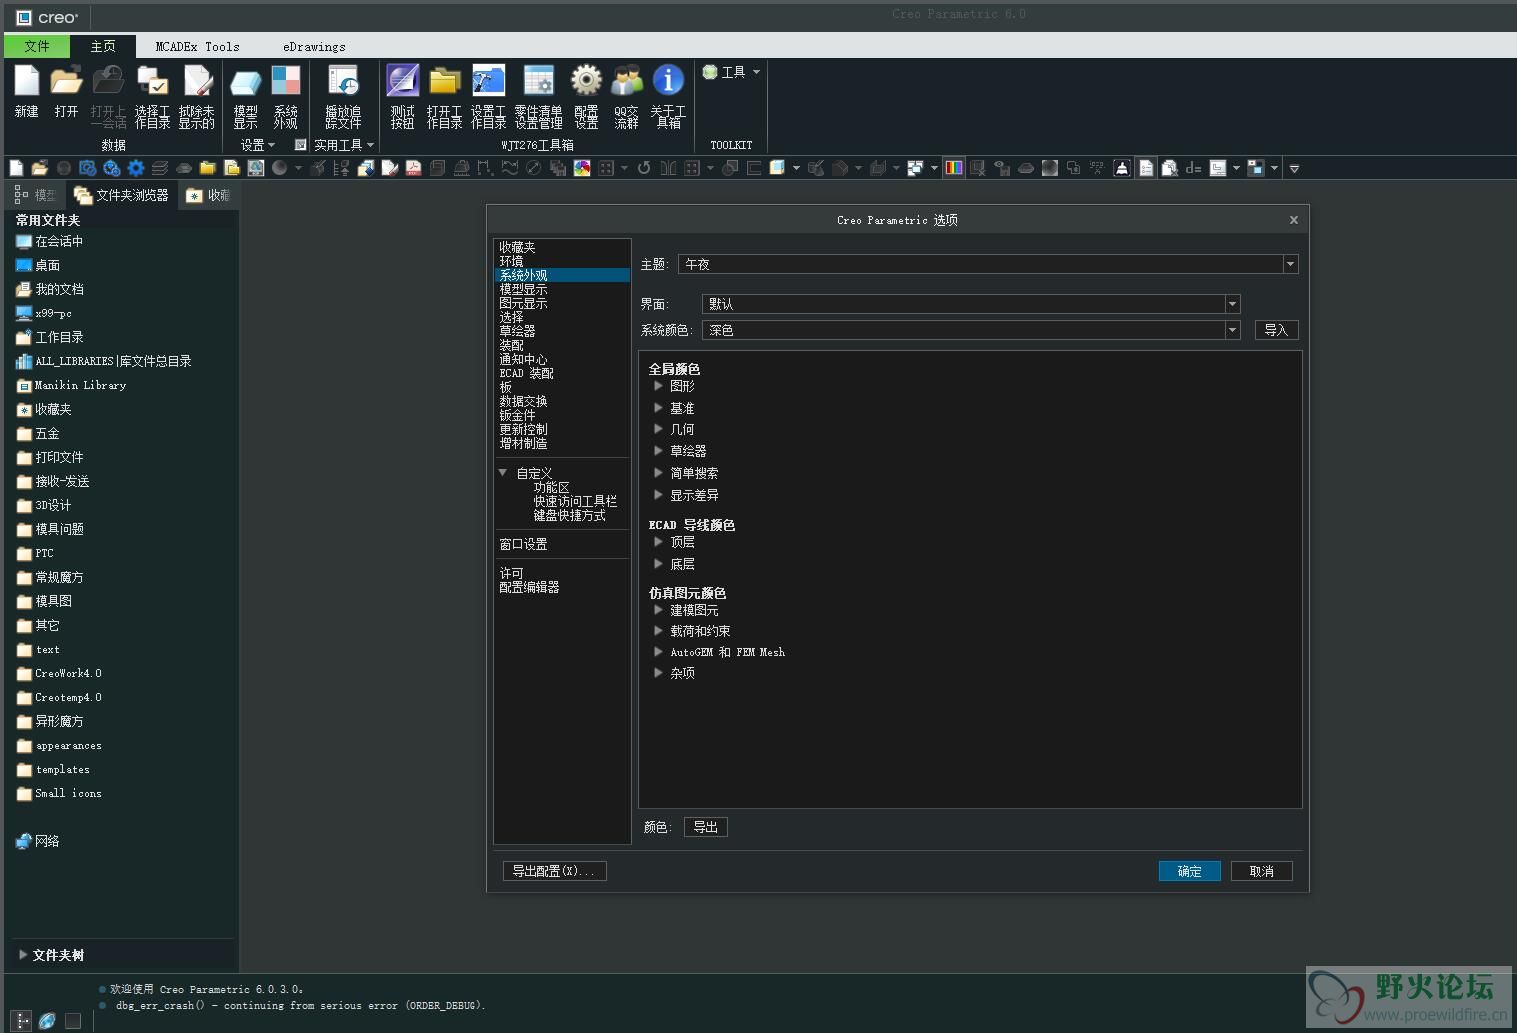Switch to the eDrawings tab
The height and width of the screenshot is (1033, 1517).
click(x=314, y=46)
